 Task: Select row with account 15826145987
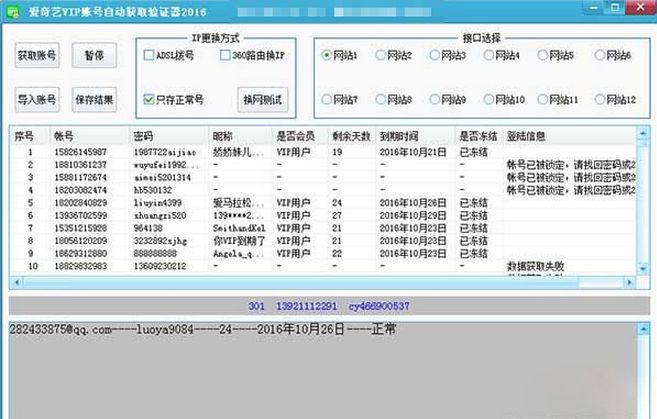pos(323,152)
